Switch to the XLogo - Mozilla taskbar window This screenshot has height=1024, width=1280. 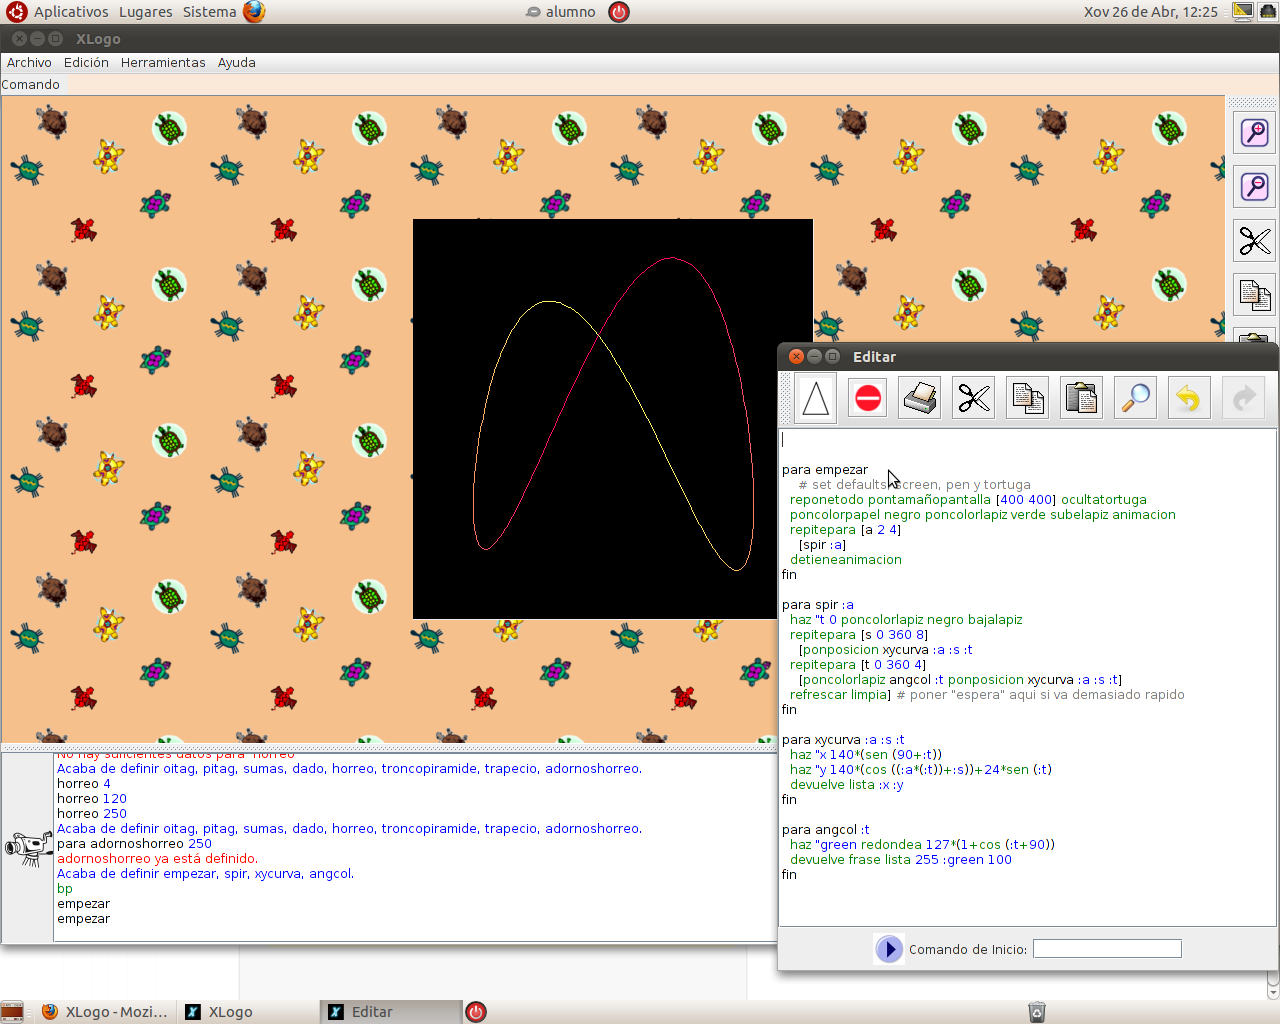coord(104,1012)
